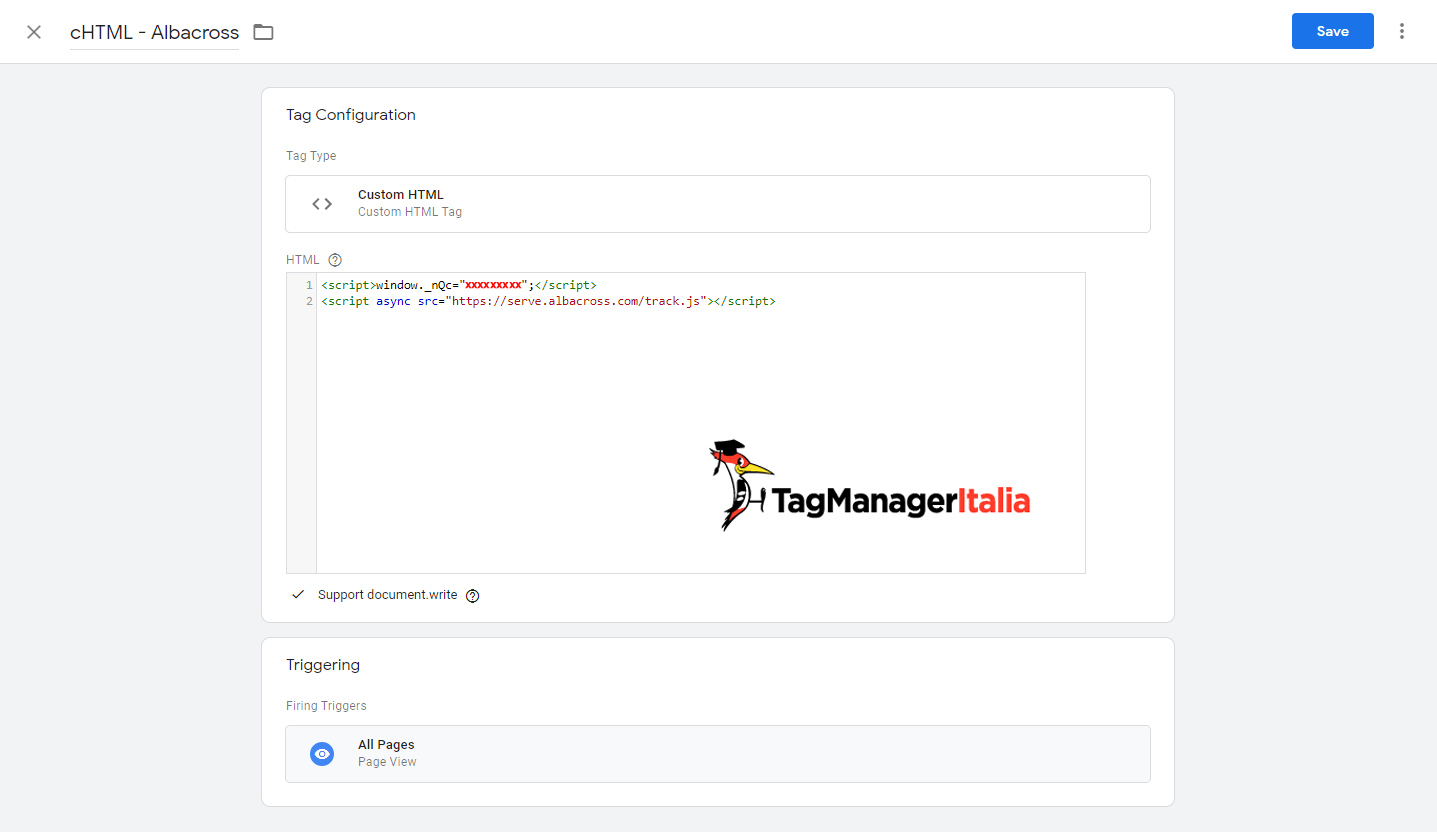This screenshot has width=1437, height=832.
Task: Toggle the Support document.write checkbox
Action: click(298, 594)
